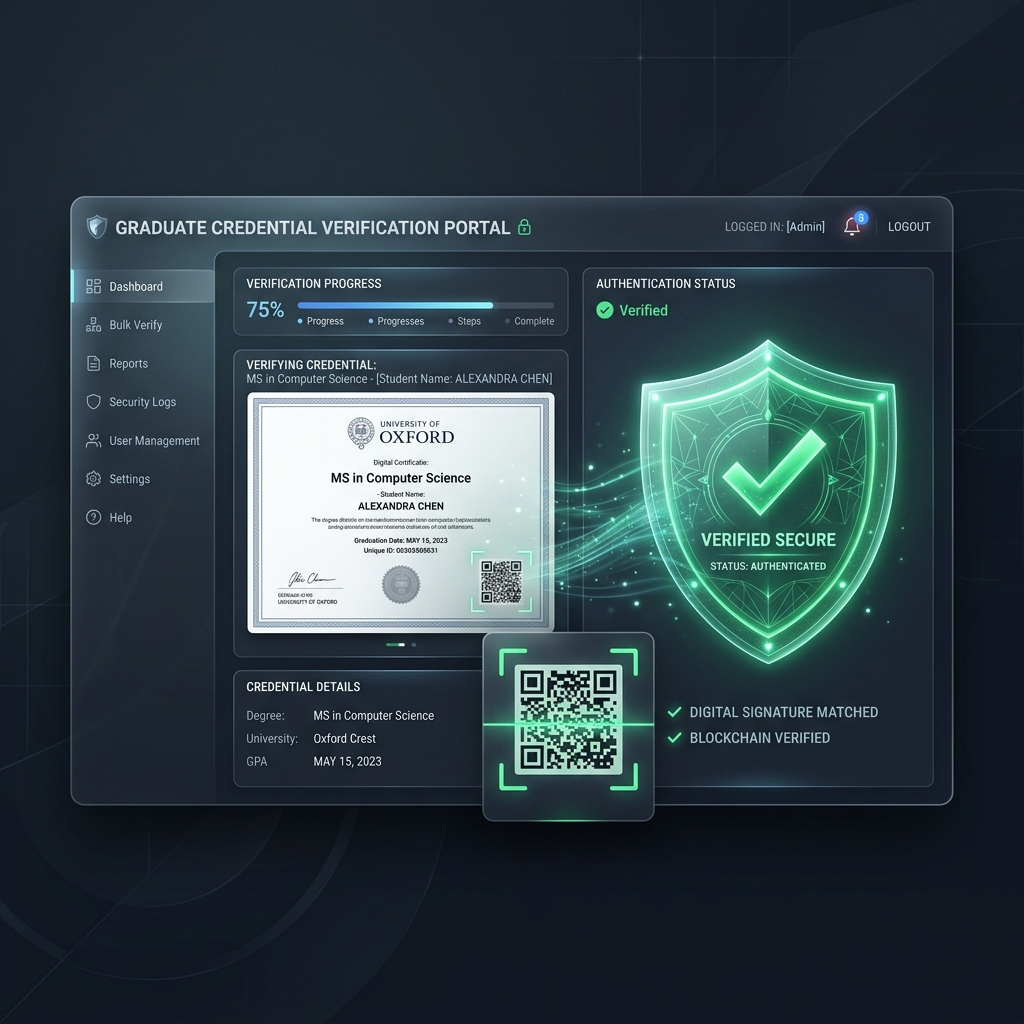Viewport: 1024px width, 1024px height.
Task: Select the active carousel indicator below certificate
Action: coord(395,645)
